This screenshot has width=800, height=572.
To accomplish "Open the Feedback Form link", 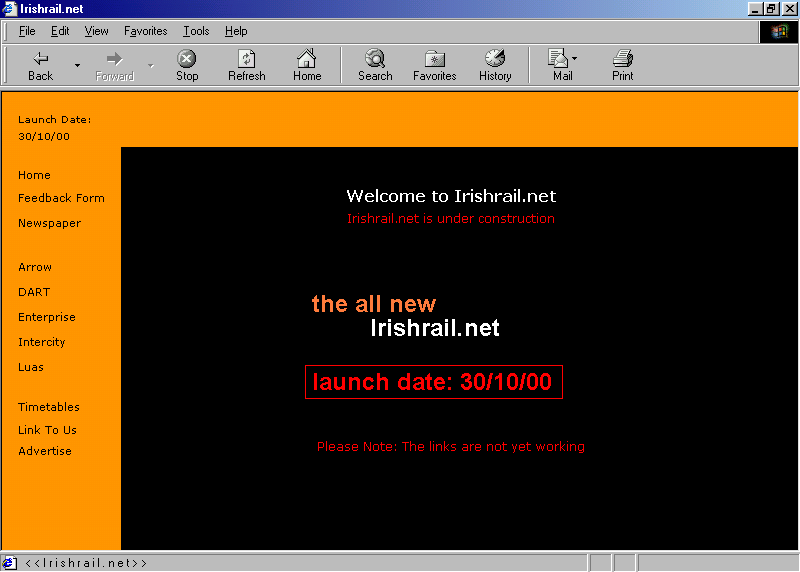I will coord(61,198).
